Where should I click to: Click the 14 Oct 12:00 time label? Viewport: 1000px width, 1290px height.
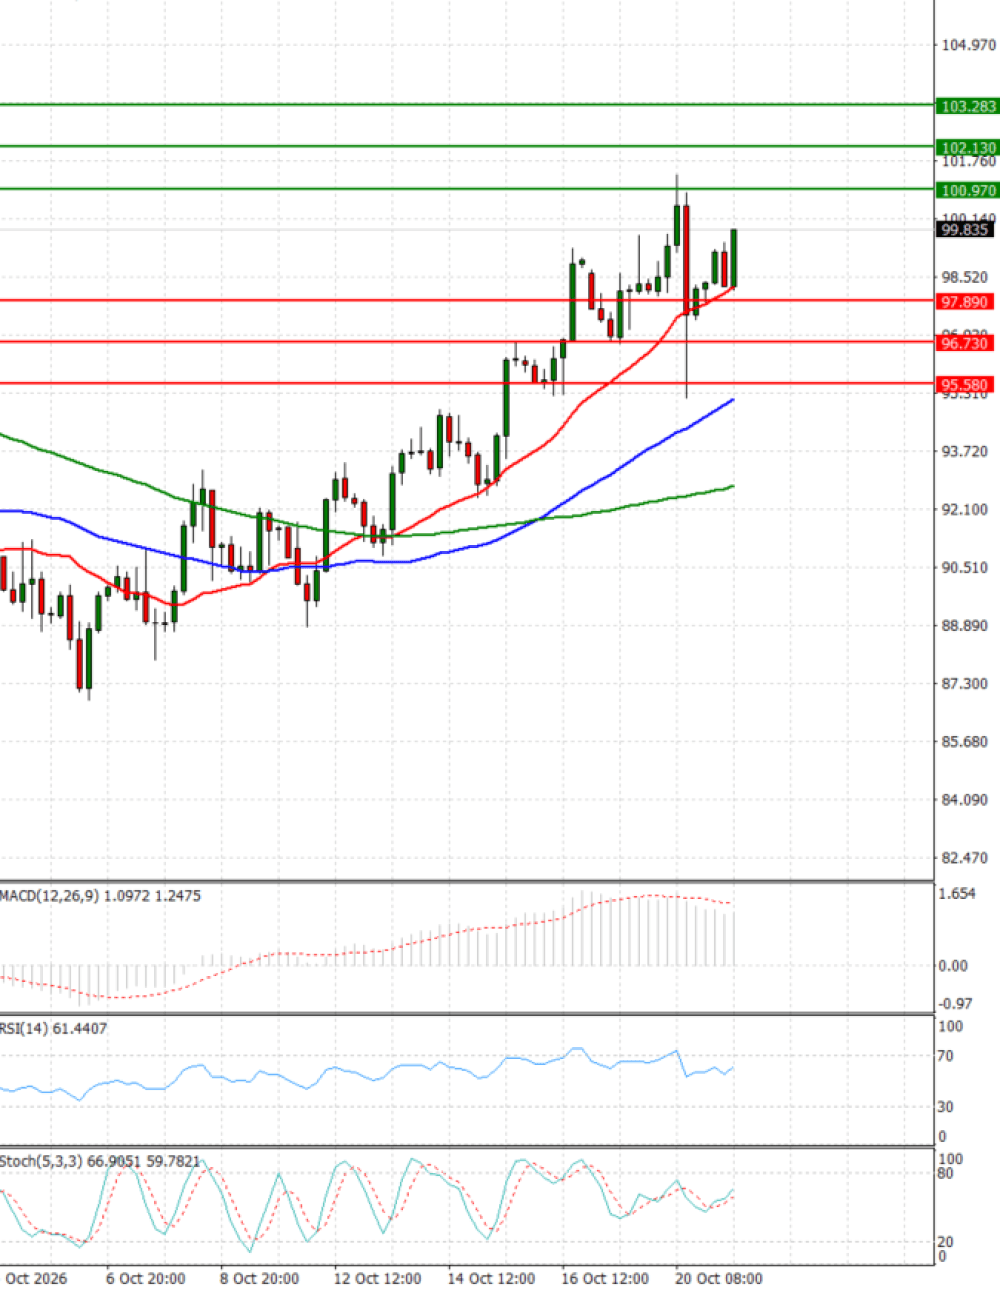491,1278
